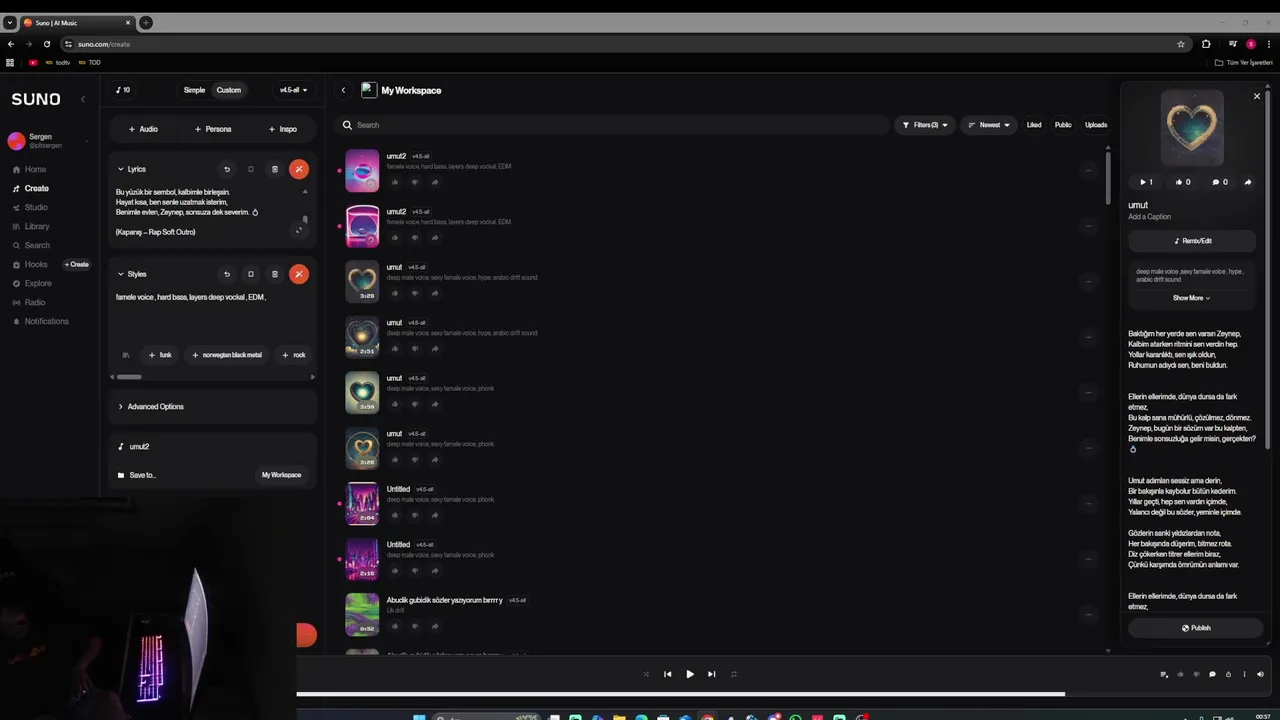Click the Remix/Edit button
This screenshot has width=1280, height=720.
click(x=1193, y=241)
